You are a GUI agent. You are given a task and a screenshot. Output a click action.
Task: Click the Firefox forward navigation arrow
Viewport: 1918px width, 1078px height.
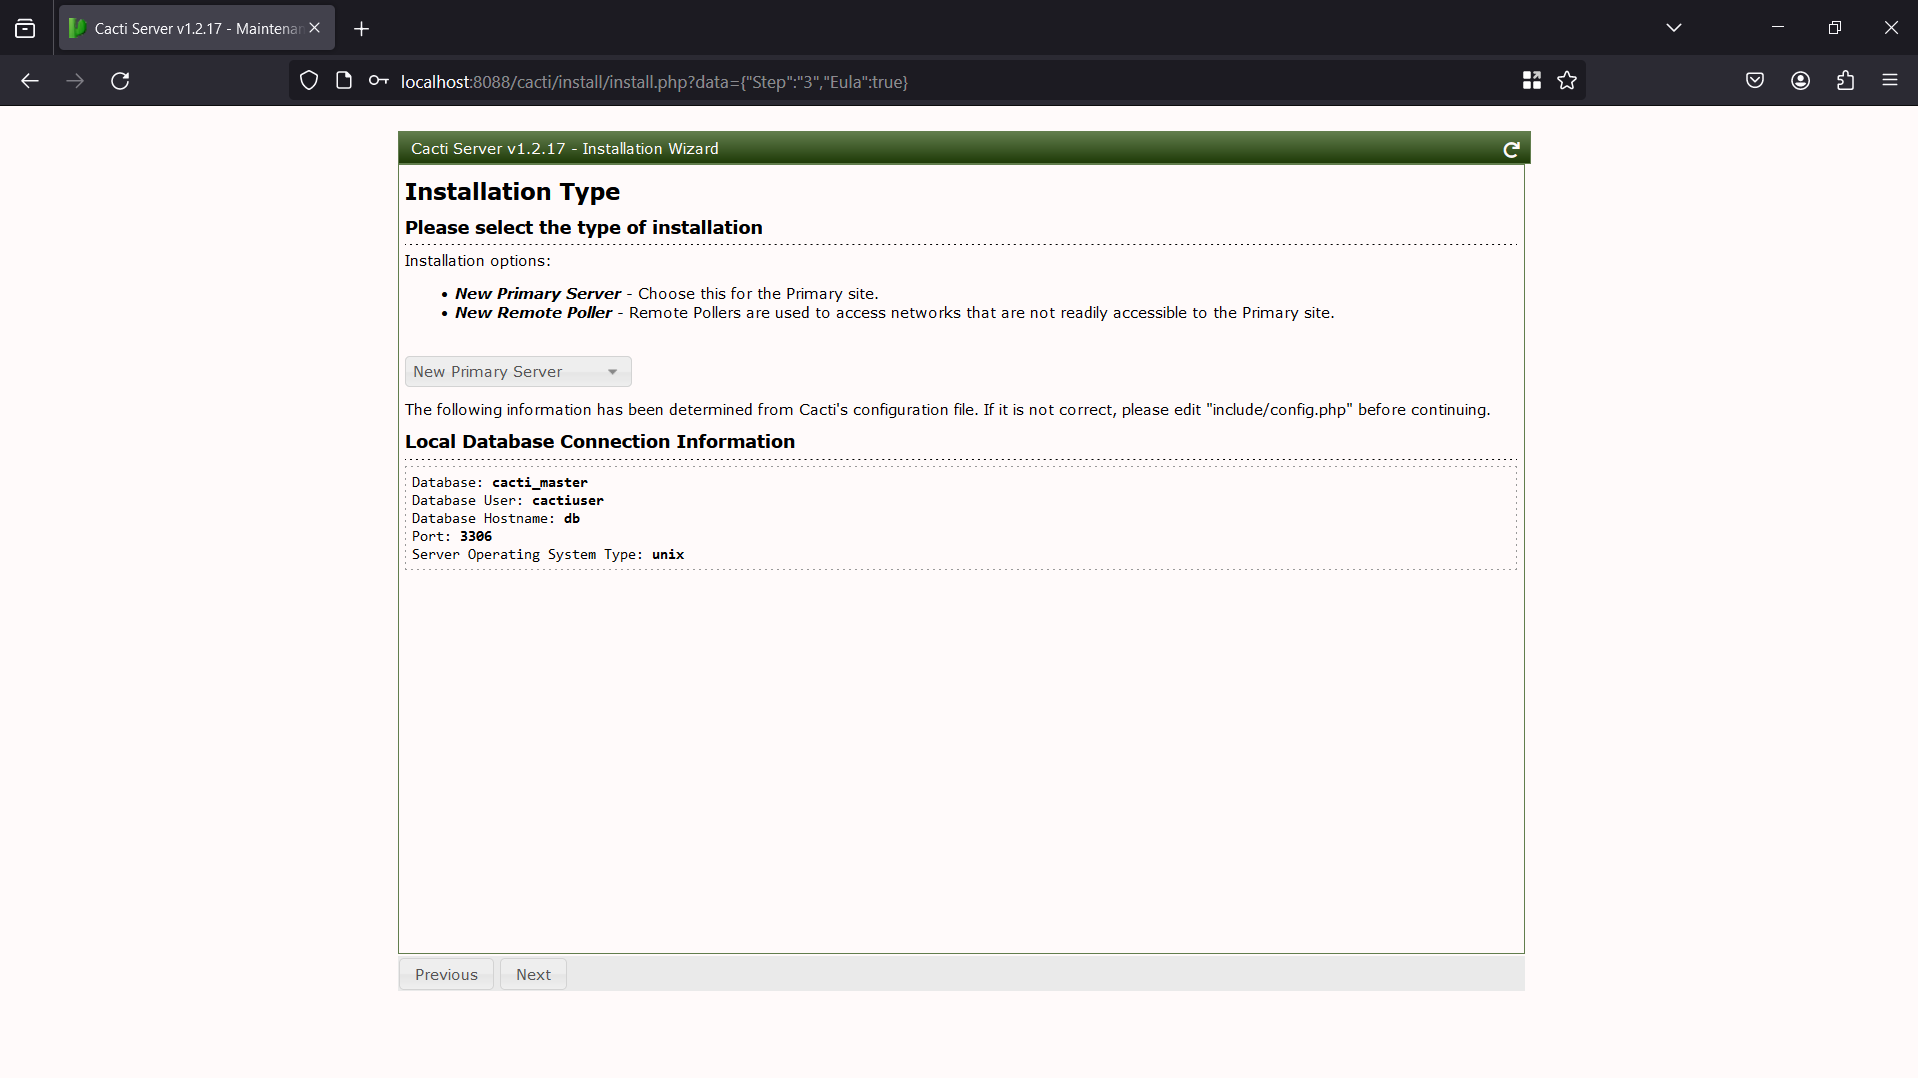pyautogui.click(x=75, y=81)
